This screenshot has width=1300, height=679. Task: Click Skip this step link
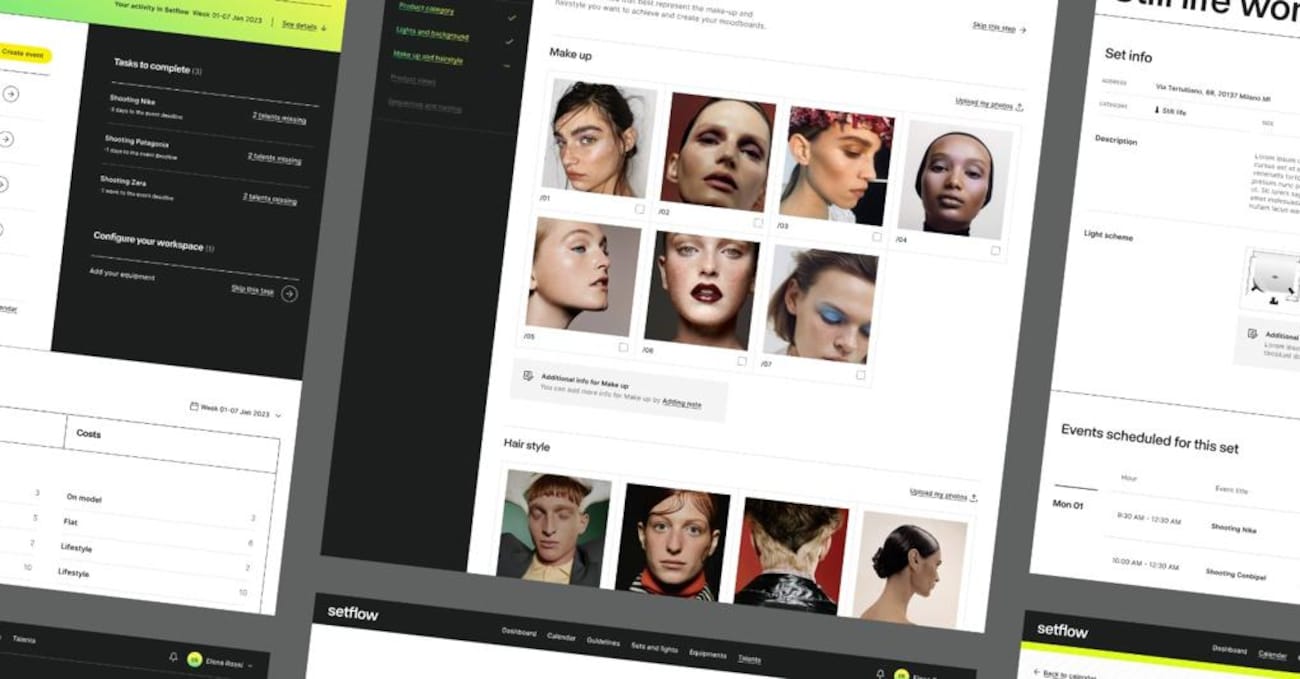point(994,27)
